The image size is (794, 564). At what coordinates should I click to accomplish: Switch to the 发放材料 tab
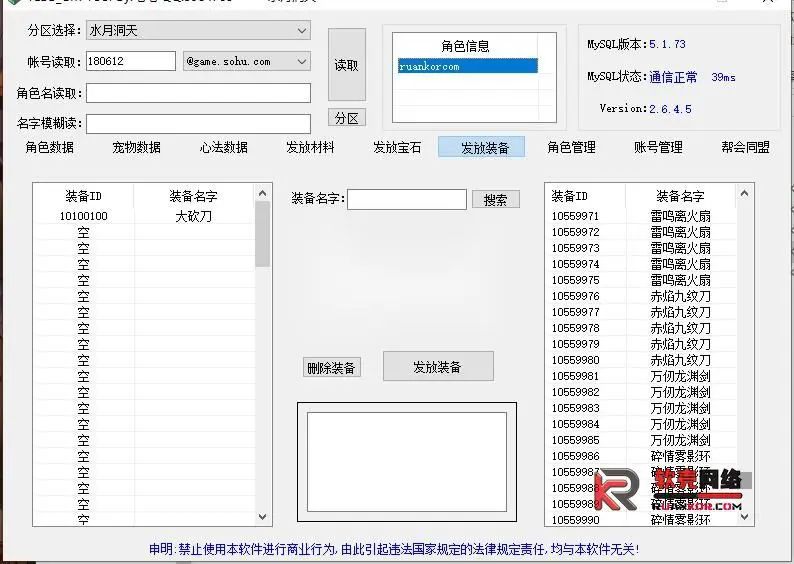click(310, 147)
